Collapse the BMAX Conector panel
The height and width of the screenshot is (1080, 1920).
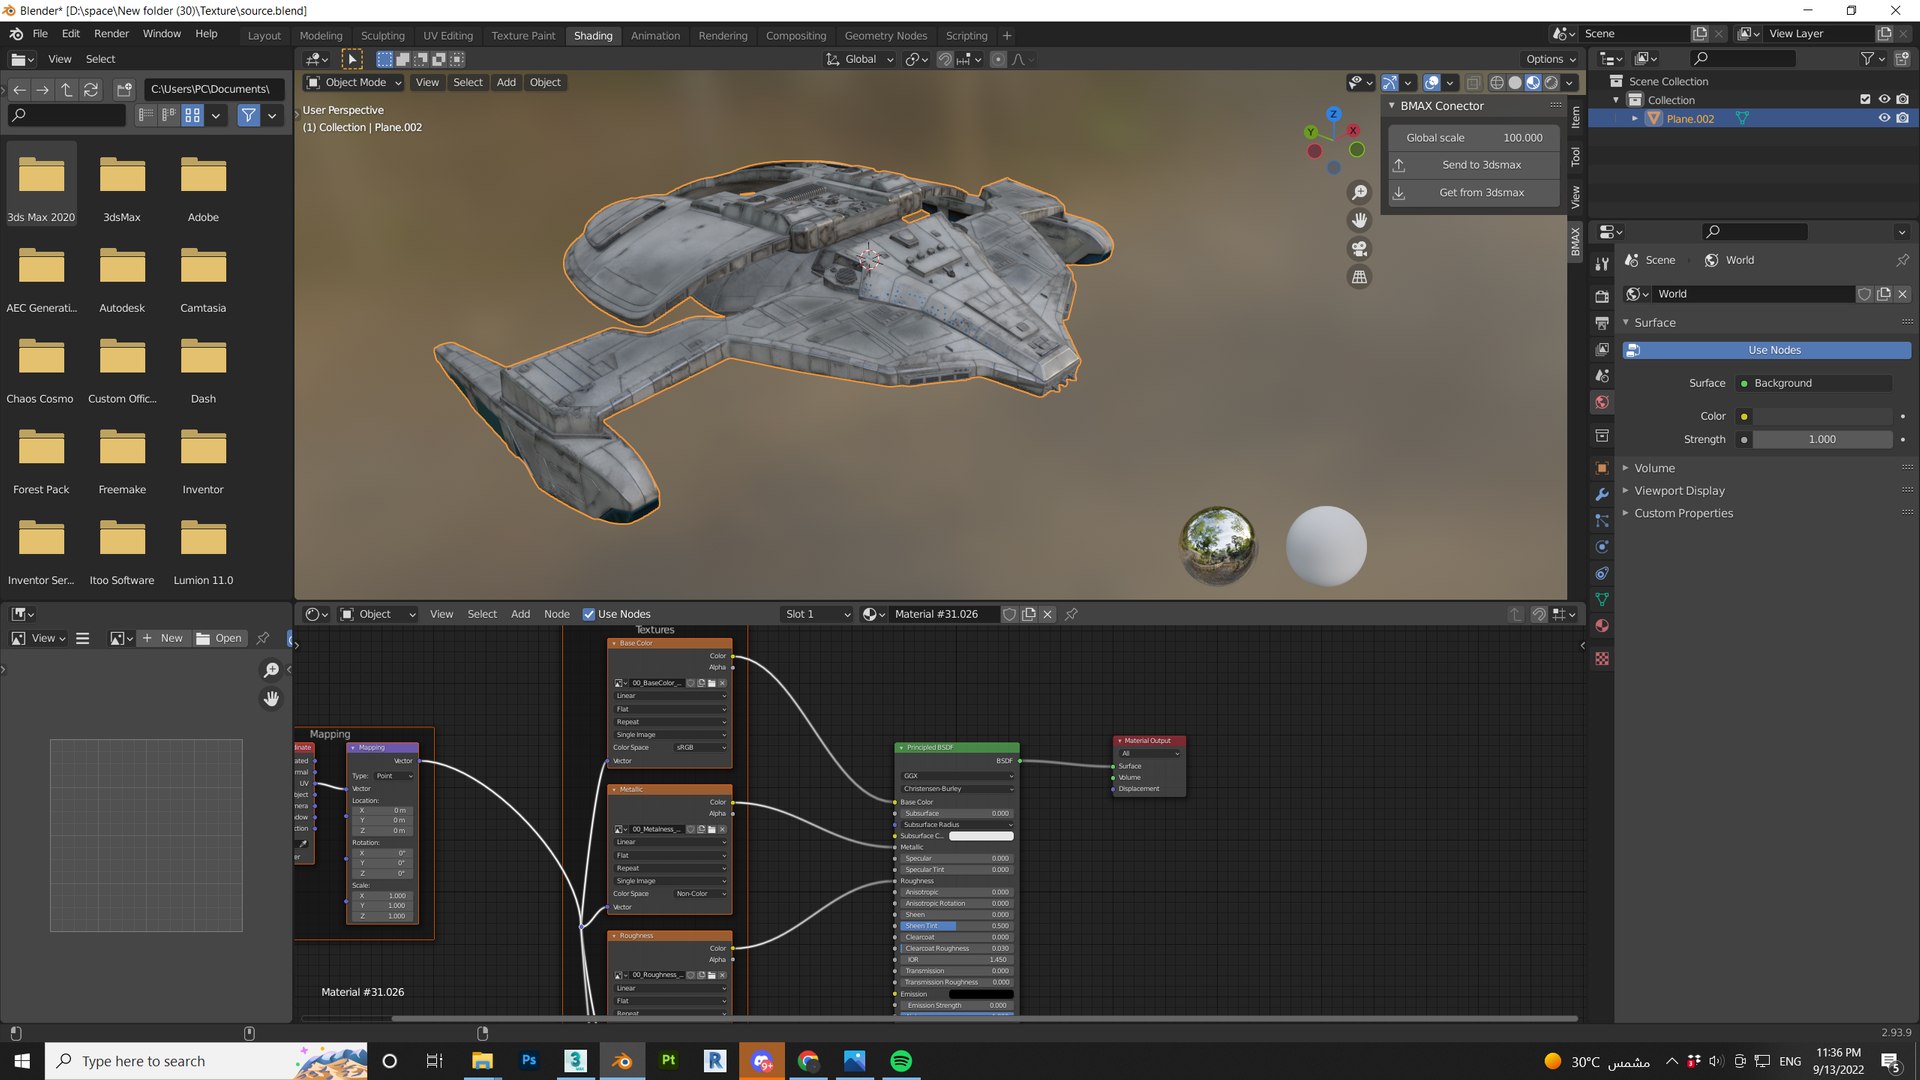(x=1391, y=106)
